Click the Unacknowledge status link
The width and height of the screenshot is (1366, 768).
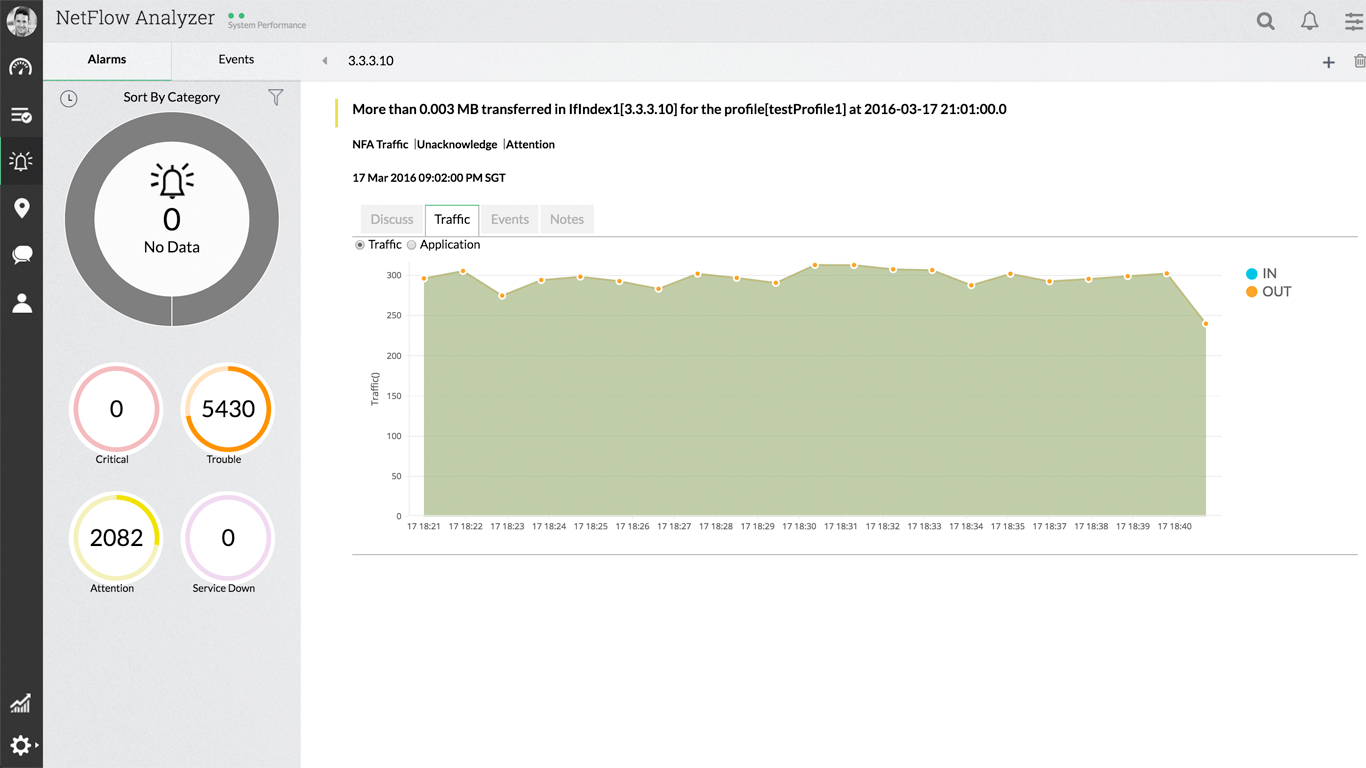pos(457,145)
